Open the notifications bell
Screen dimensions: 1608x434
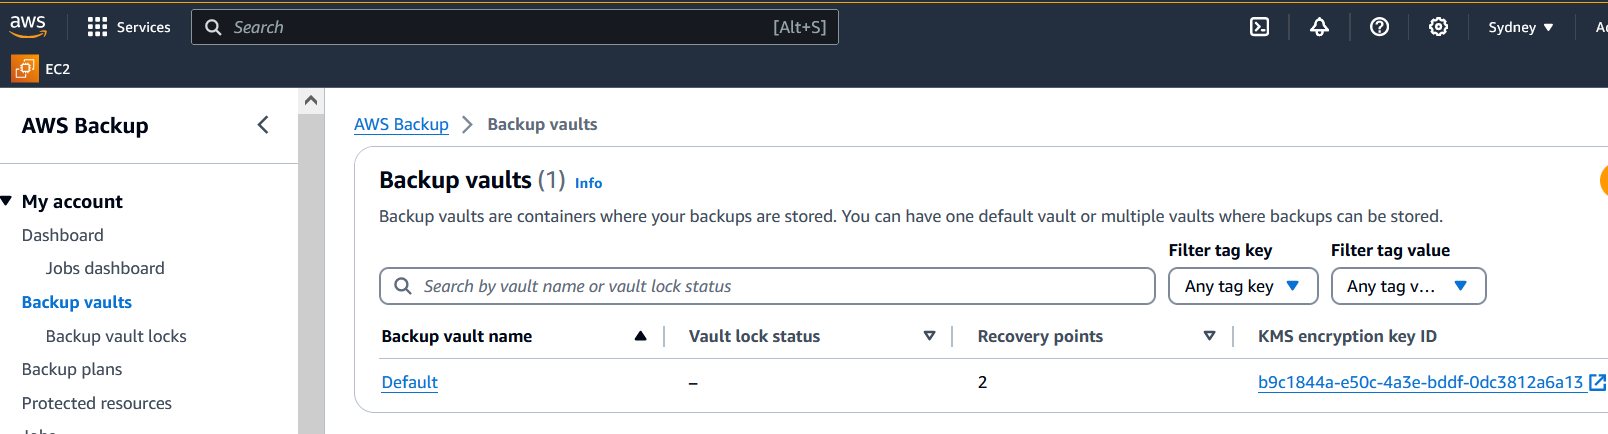(x=1320, y=27)
